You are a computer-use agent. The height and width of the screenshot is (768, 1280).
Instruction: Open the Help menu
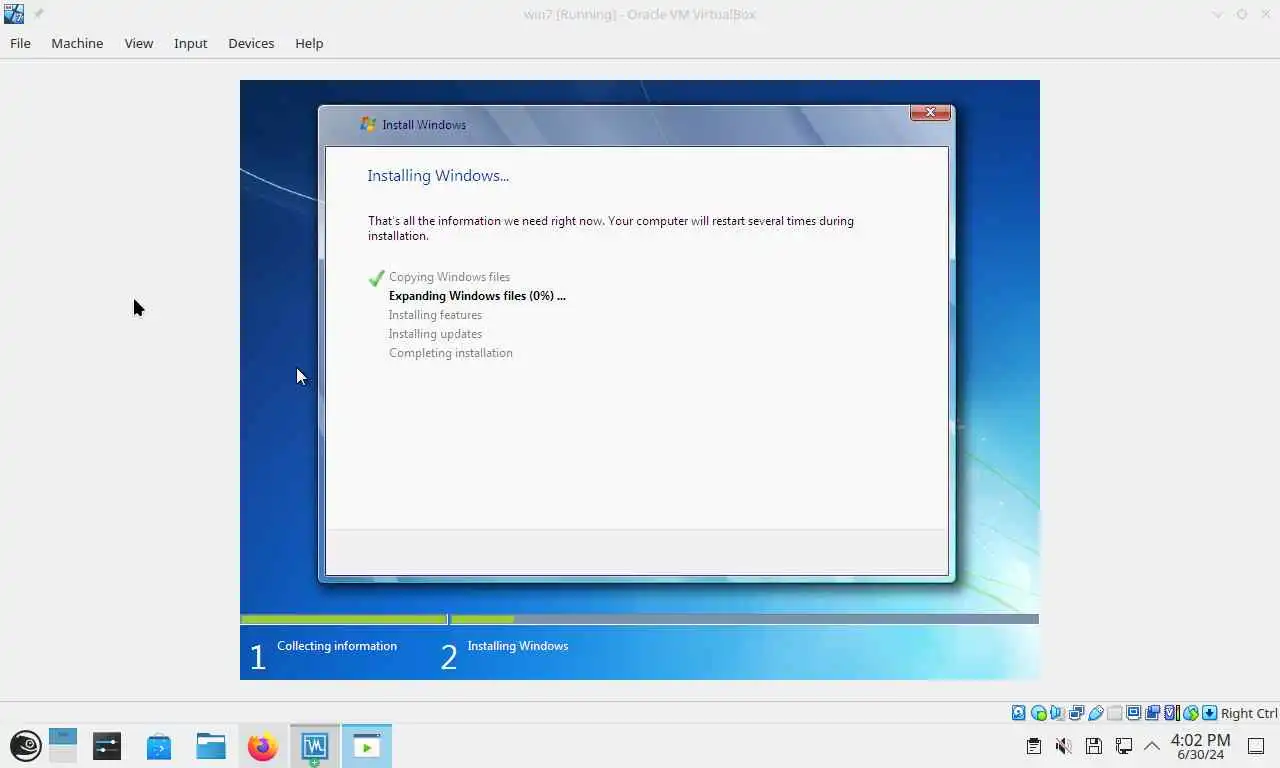(x=309, y=43)
